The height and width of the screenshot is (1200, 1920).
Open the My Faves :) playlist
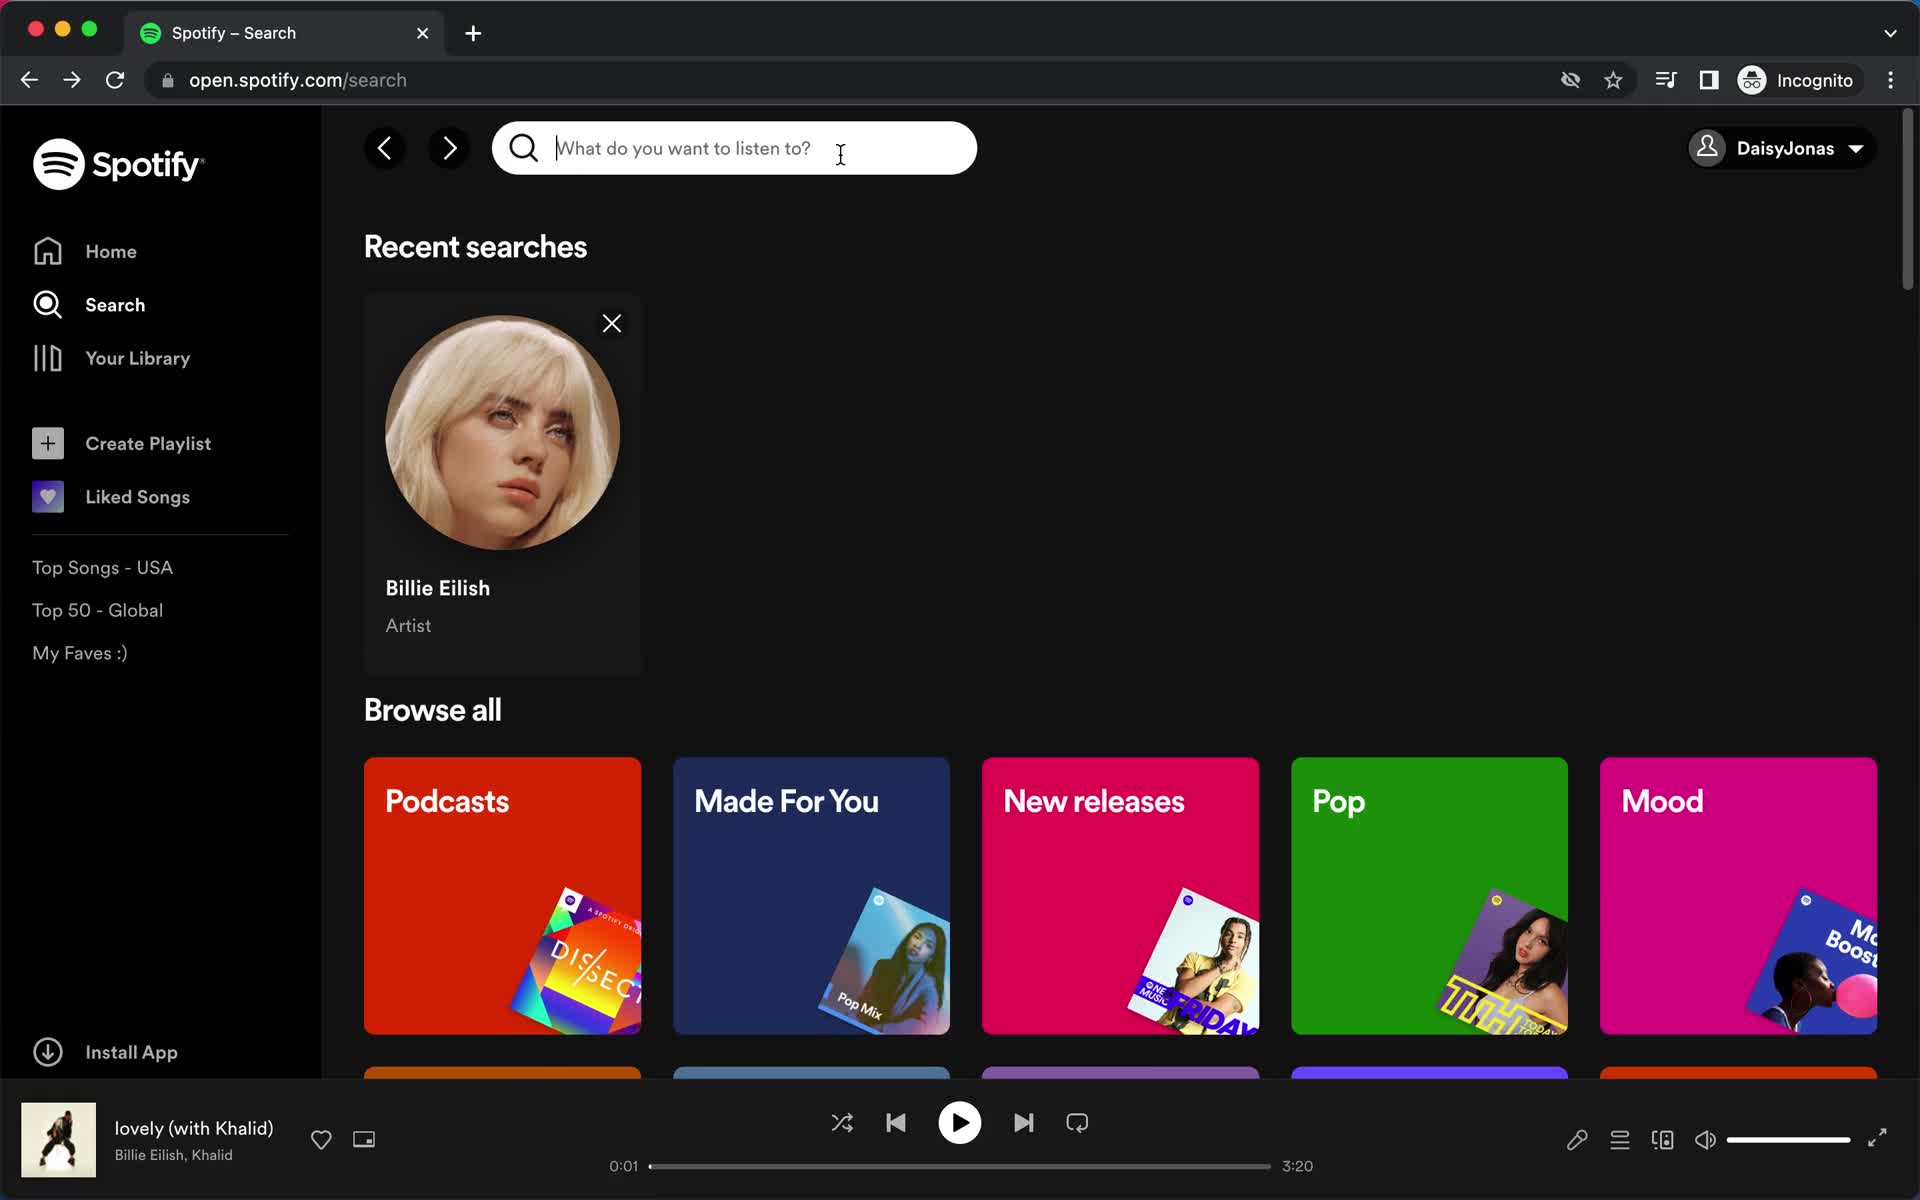click(80, 653)
